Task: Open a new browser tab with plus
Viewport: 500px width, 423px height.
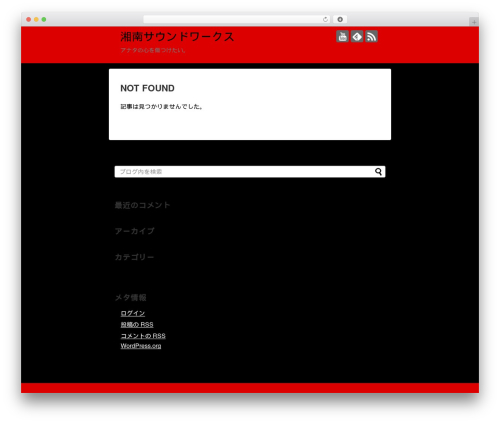Action: 474,22
